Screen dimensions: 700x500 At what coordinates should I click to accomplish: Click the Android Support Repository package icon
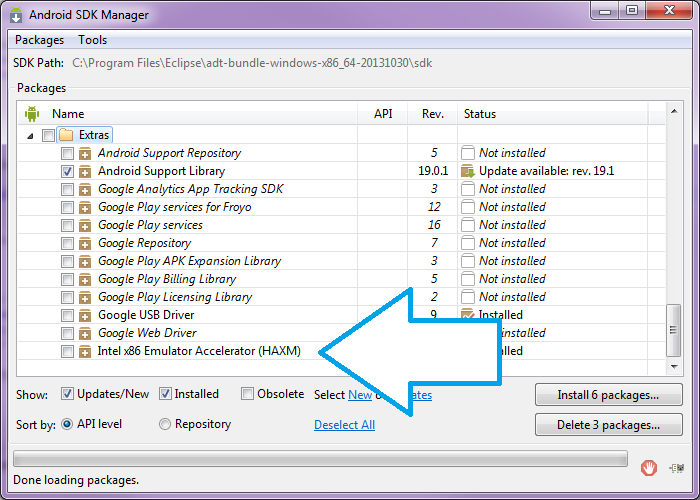pos(85,153)
